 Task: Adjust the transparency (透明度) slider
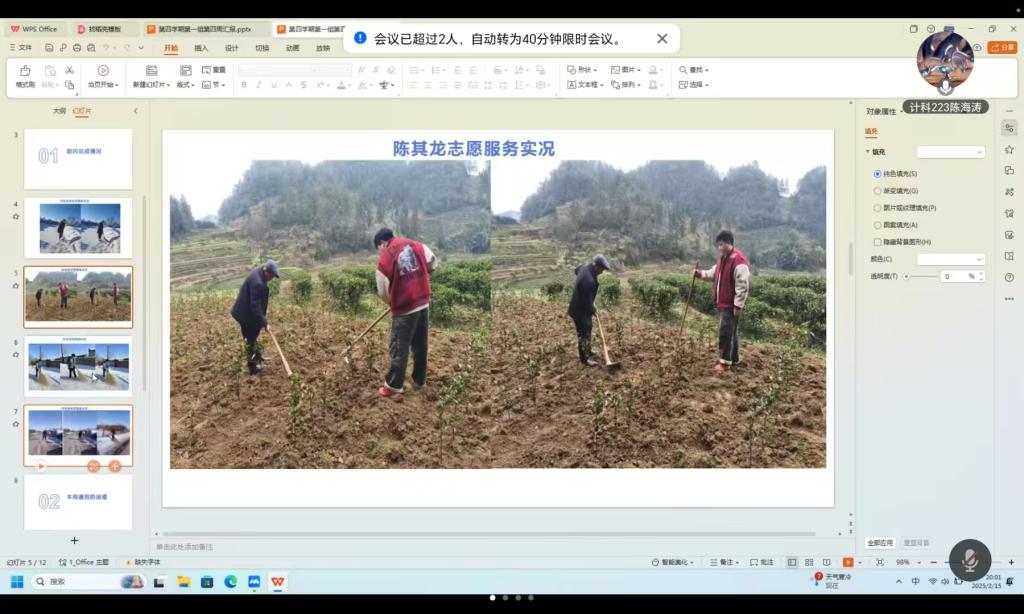pyautogui.click(x=906, y=276)
